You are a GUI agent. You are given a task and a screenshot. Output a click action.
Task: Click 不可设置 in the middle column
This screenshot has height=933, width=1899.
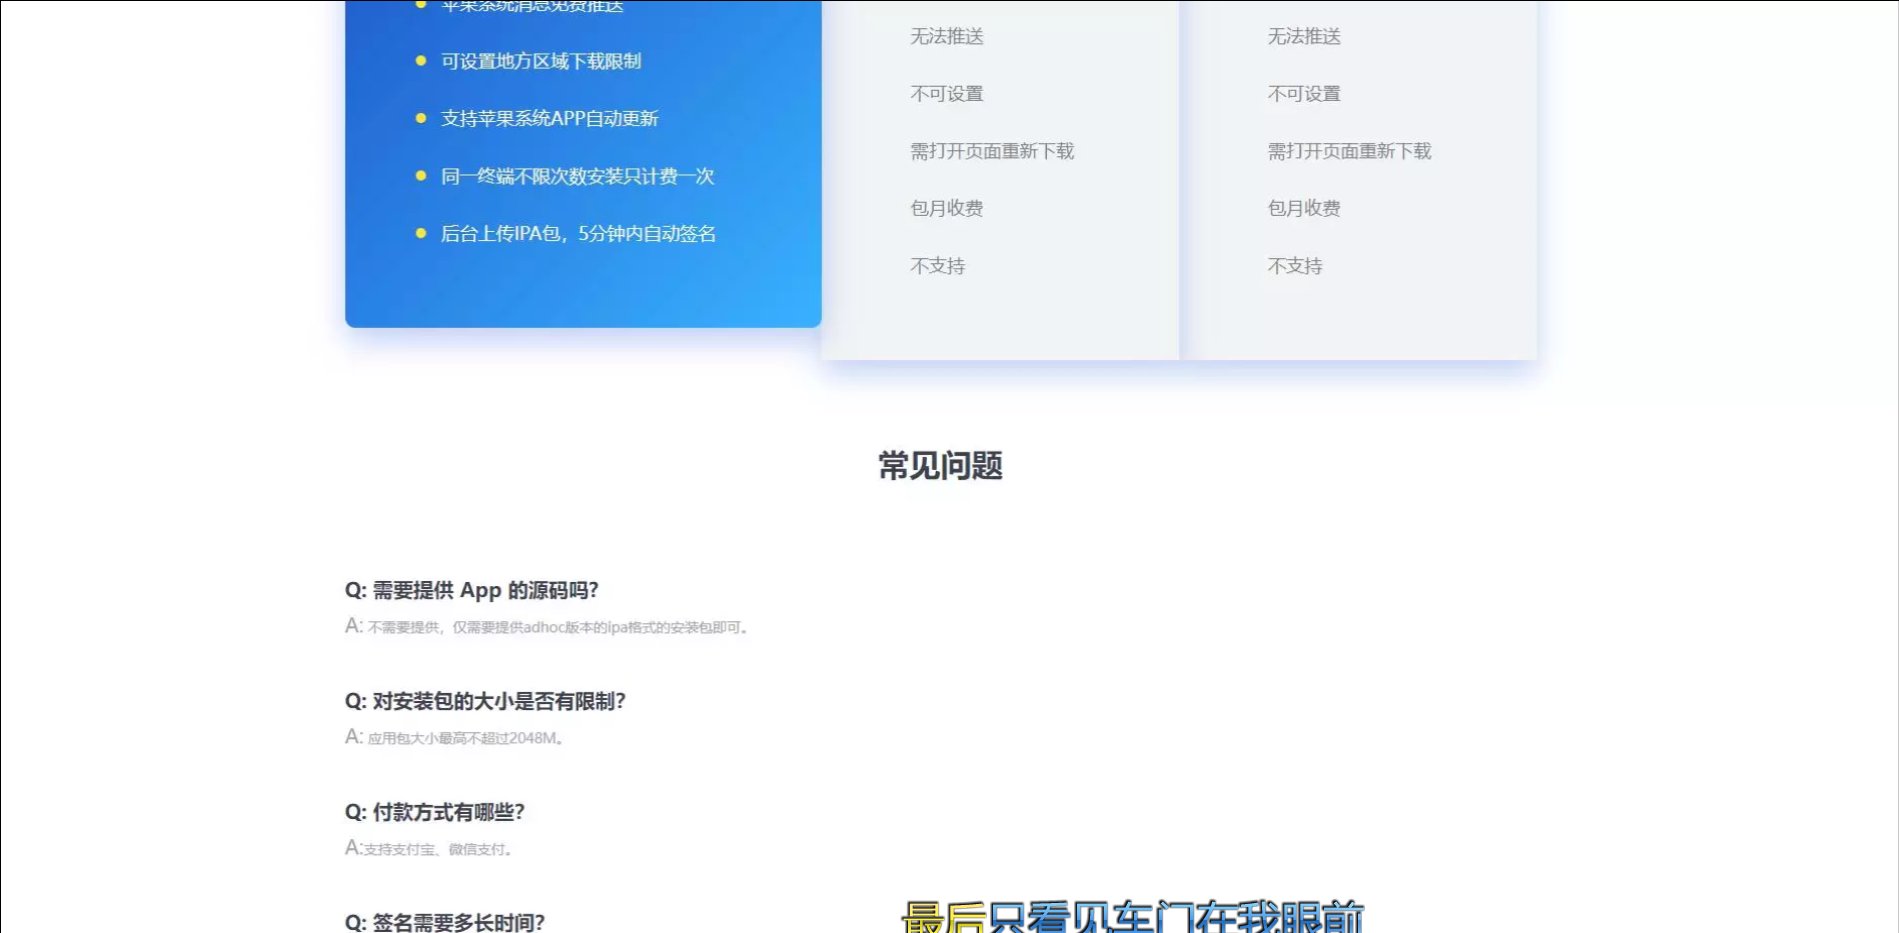coord(946,94)
